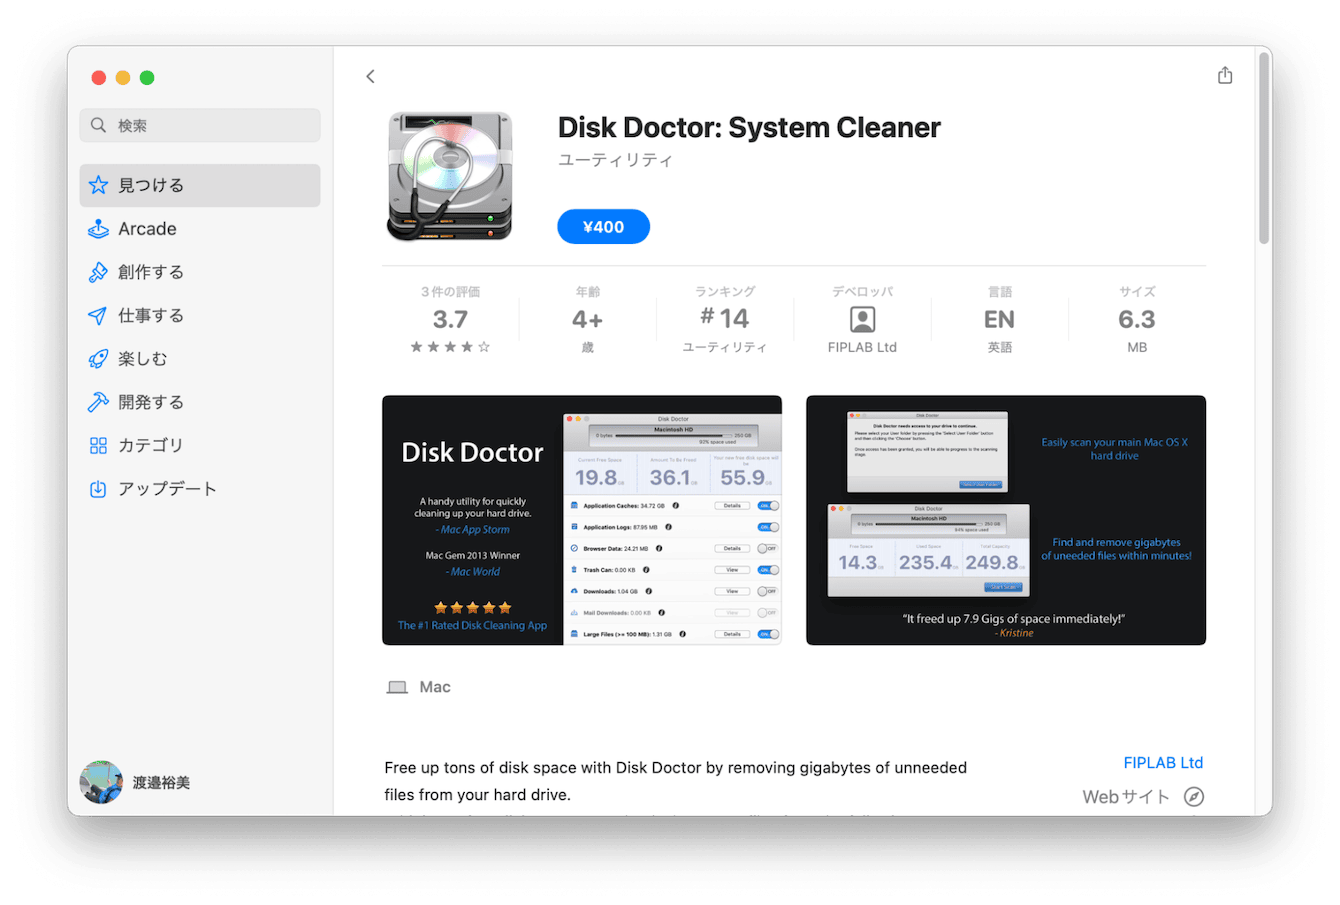This screenshot has width=1340, height=905.
Task: Click the EN language value
Action: pyautogui.click(x=999, y=319)
